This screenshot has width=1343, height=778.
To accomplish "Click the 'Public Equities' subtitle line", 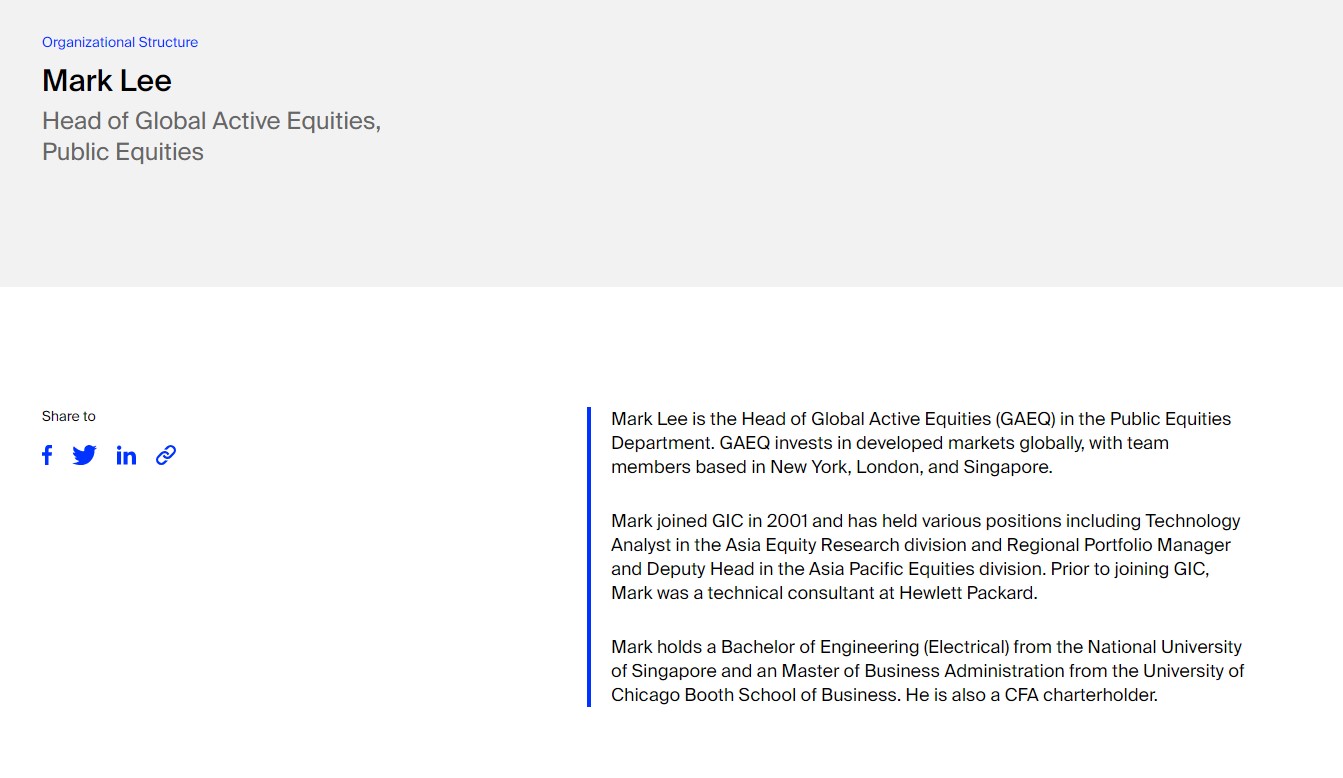I will pyautogui.click(x=123, y=152).
